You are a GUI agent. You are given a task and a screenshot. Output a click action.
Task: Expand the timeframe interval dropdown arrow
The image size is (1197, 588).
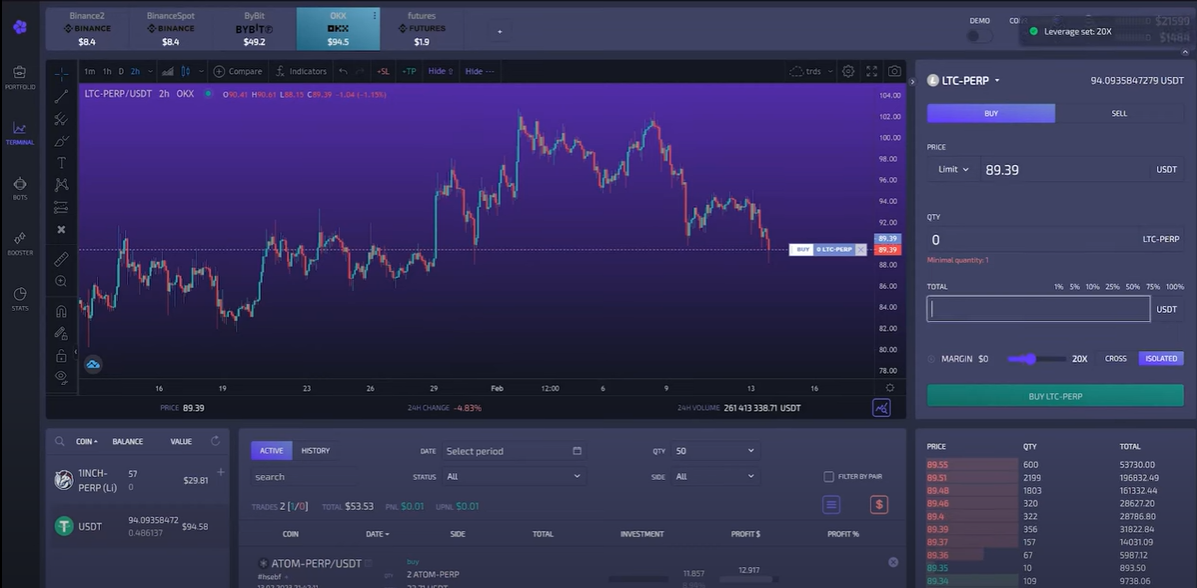click(150, 71)
